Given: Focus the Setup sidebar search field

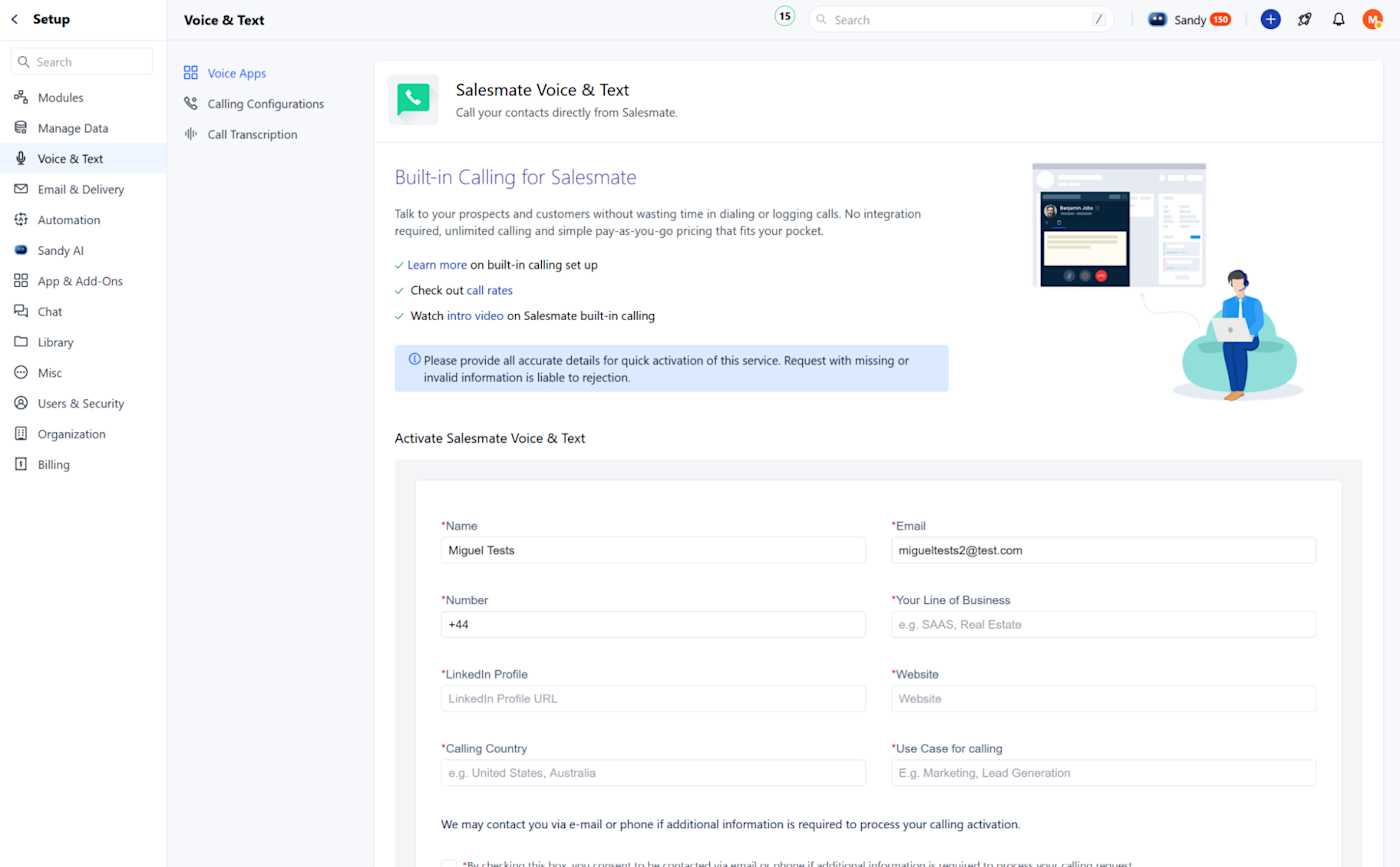Looking at the screenshot, I should coord(82,61).
